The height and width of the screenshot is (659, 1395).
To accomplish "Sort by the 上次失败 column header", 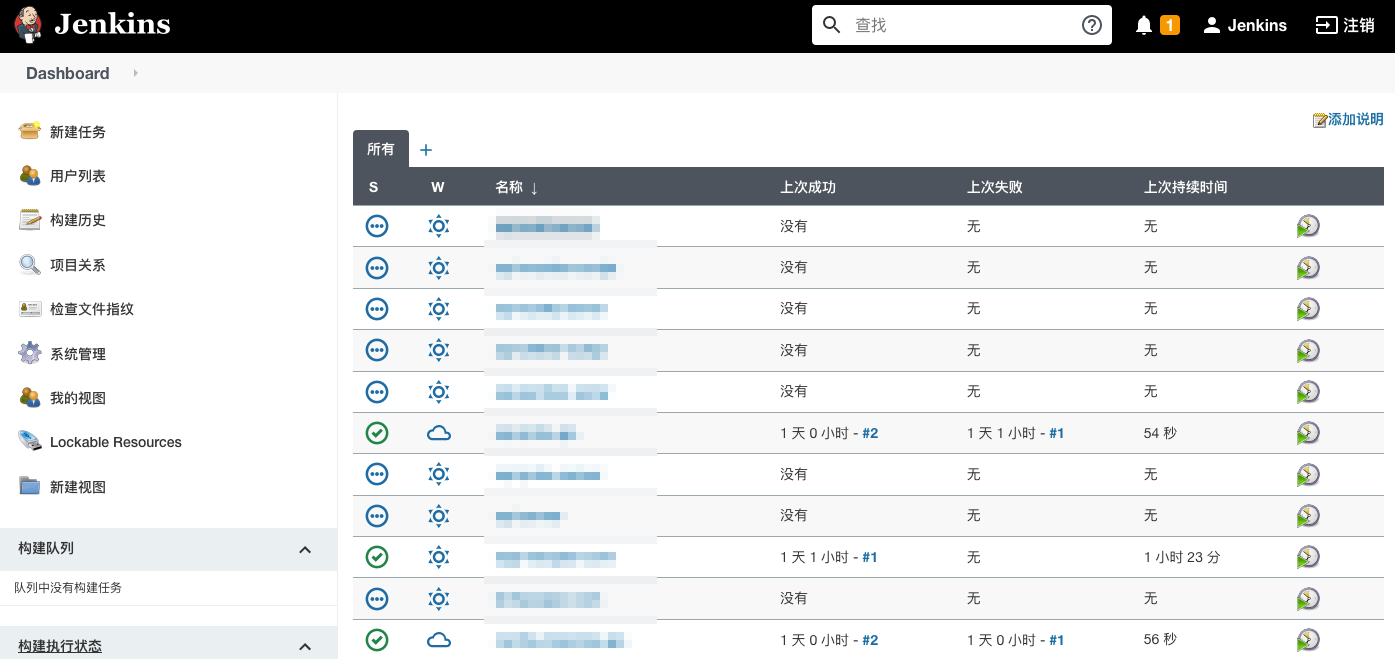I will [995, 187].
